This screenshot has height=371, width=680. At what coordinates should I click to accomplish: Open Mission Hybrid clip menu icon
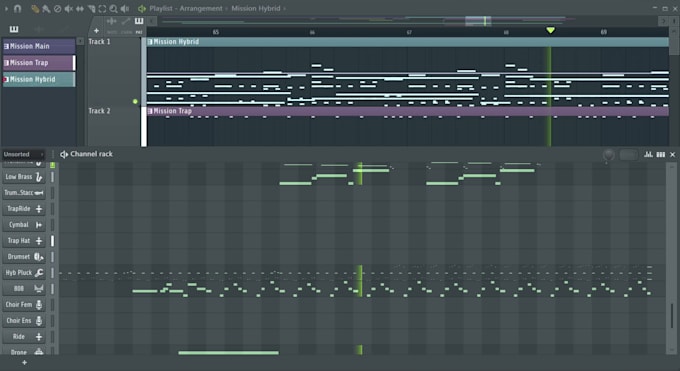click(150, 42)
